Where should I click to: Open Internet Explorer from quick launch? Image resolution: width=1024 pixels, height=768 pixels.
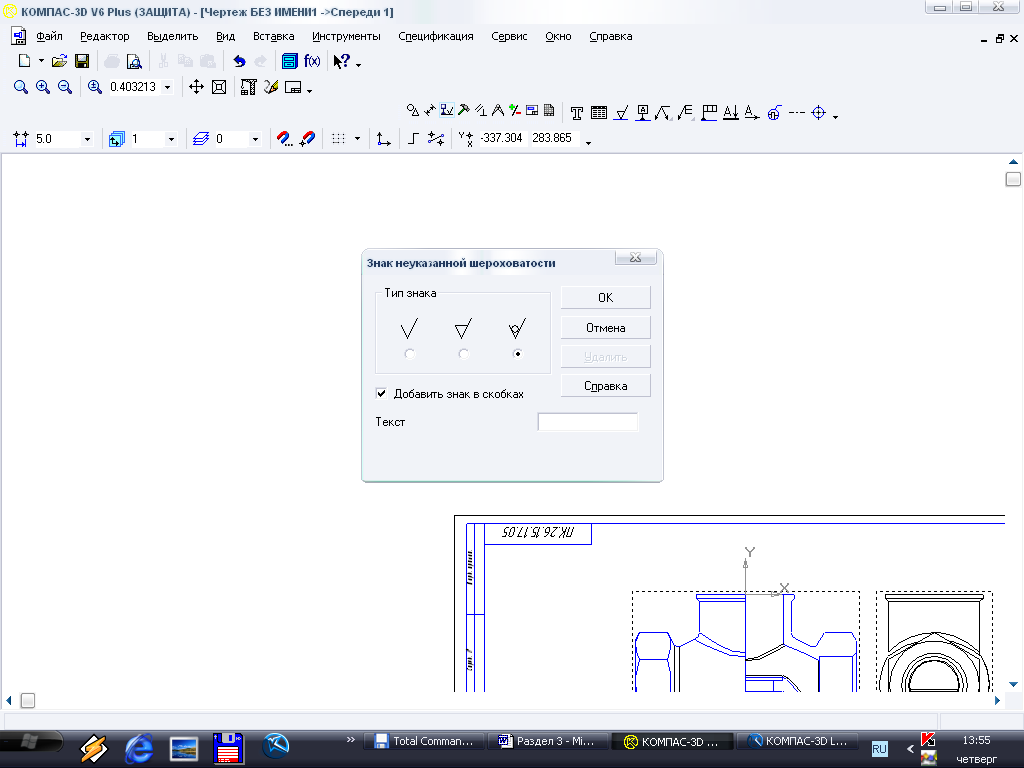[139, 748]
